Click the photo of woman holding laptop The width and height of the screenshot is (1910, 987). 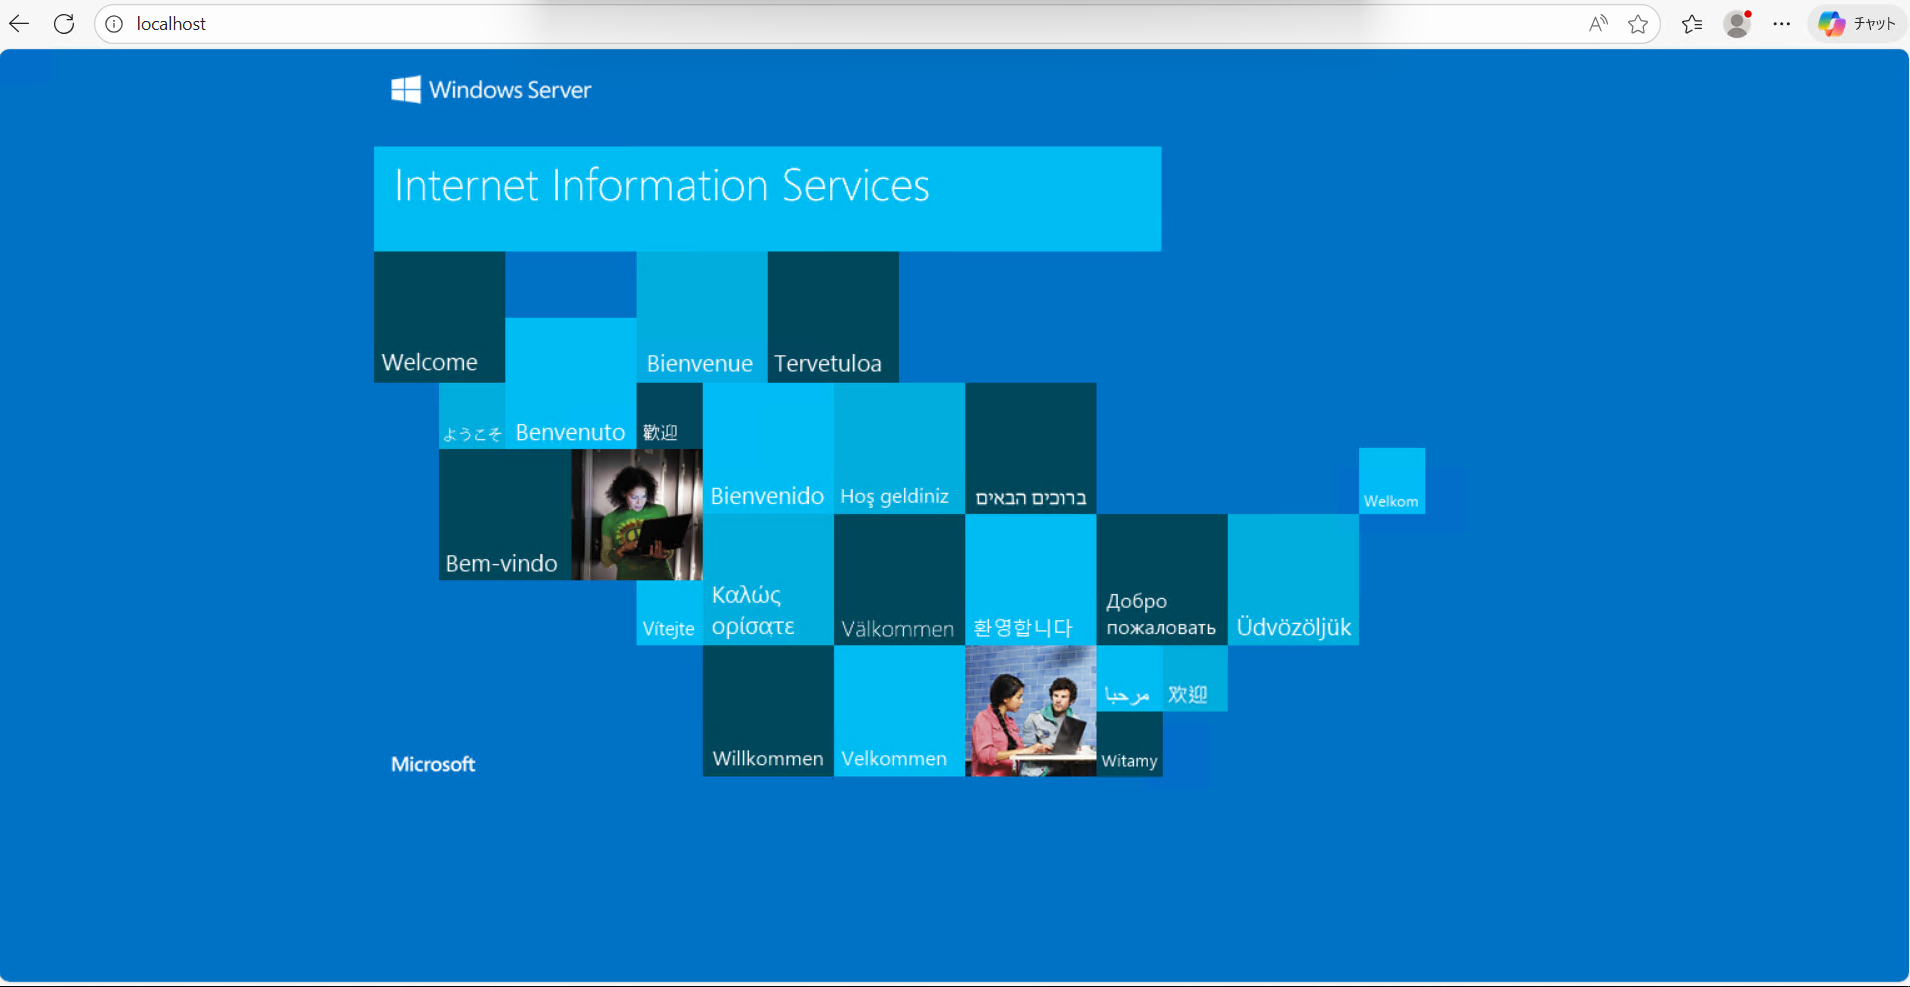click(637, 514)
